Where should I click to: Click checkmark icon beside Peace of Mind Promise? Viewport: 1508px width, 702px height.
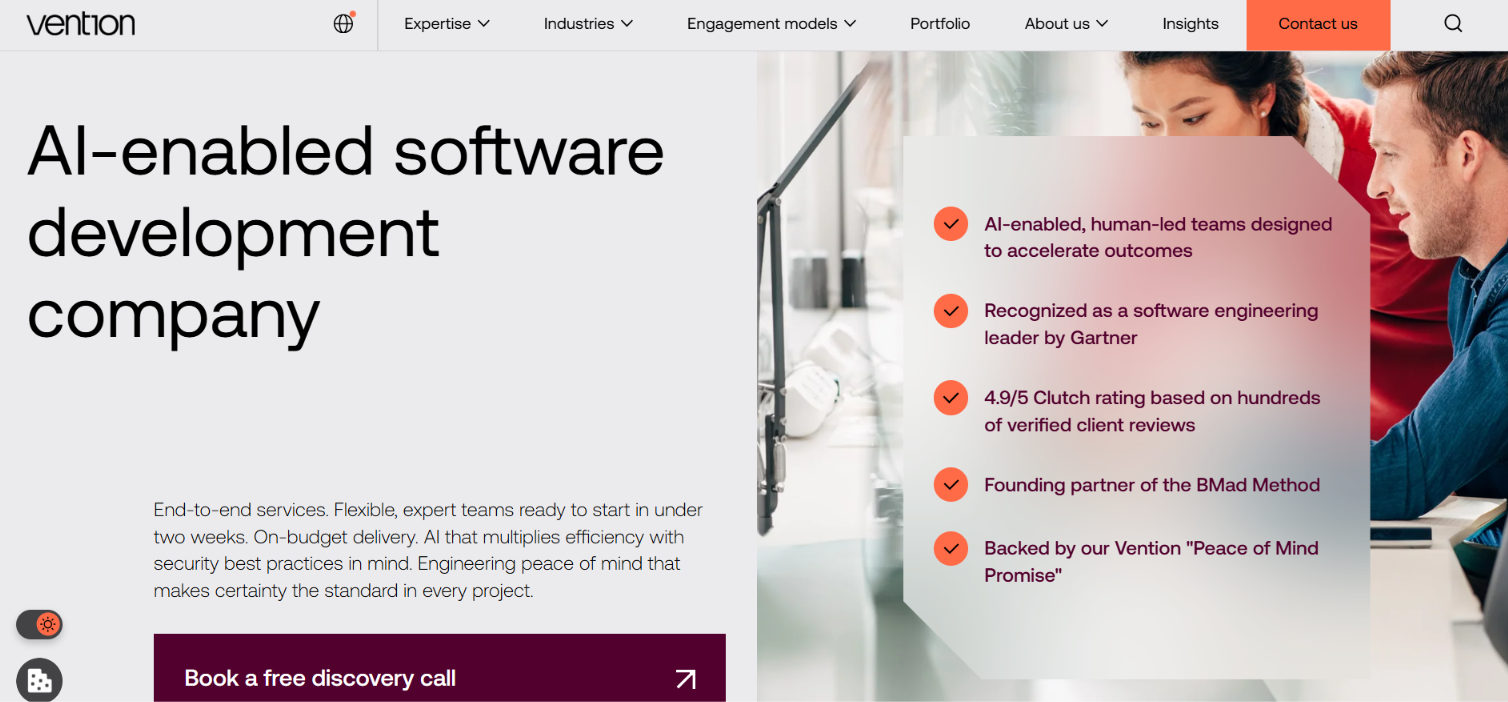pos(951,548)
